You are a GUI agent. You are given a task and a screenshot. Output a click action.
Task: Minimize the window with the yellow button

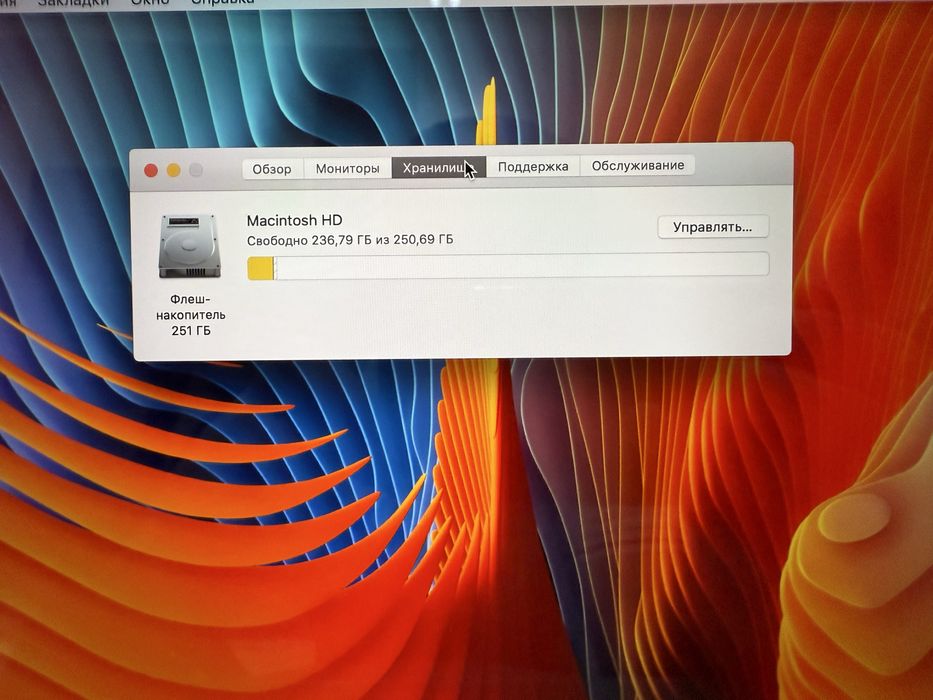[x=174, y=171]
